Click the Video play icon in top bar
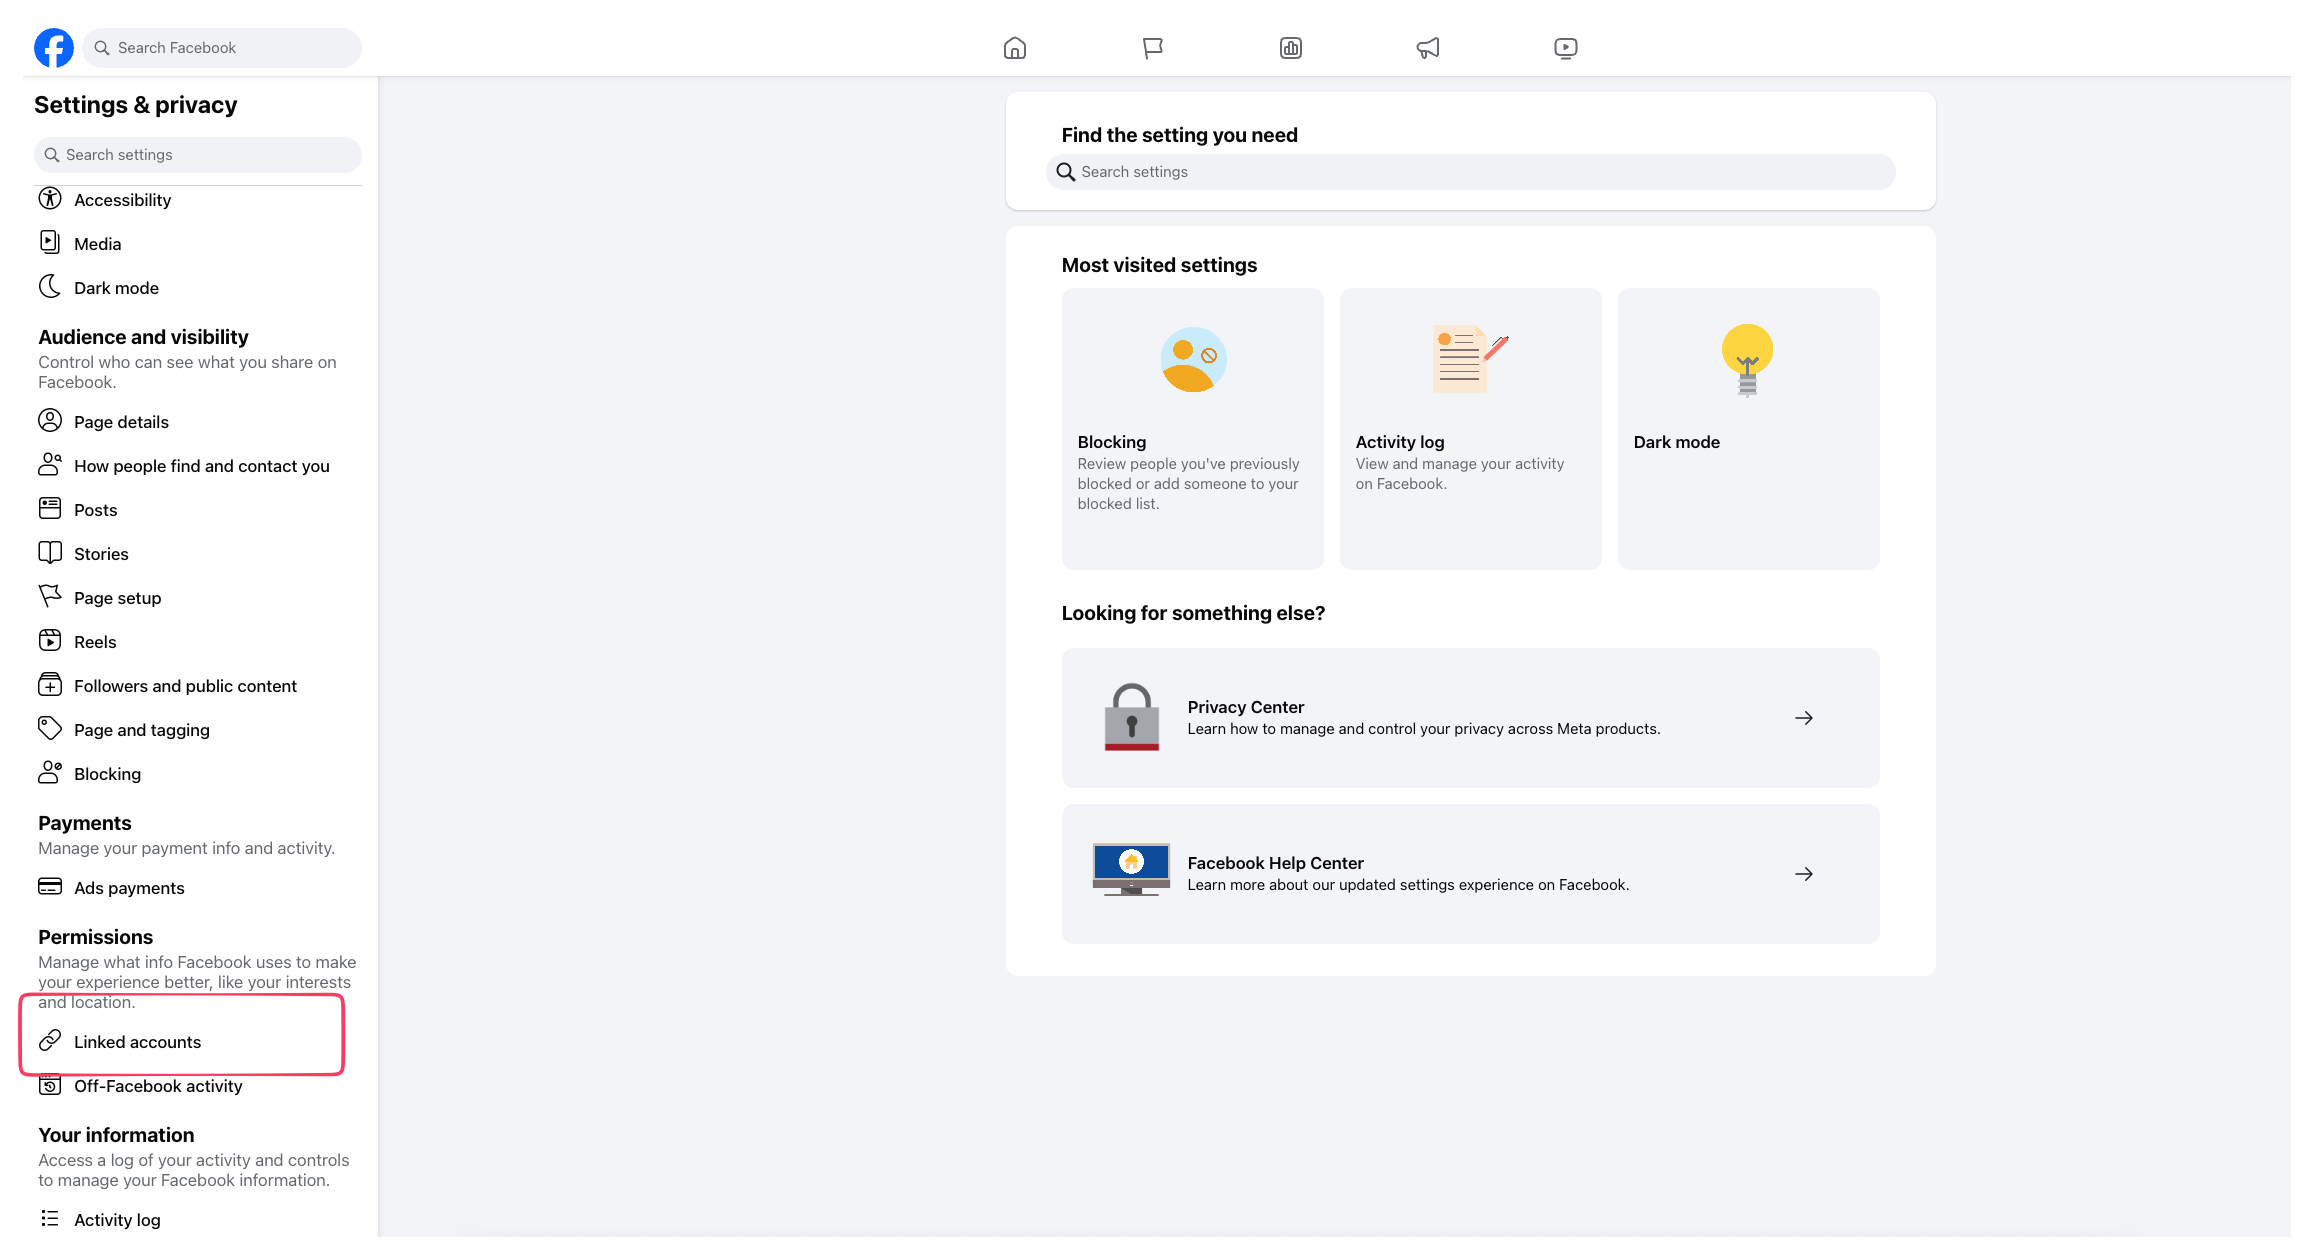Viewport: 2311px width, 1257px height. click(1565, 48)
